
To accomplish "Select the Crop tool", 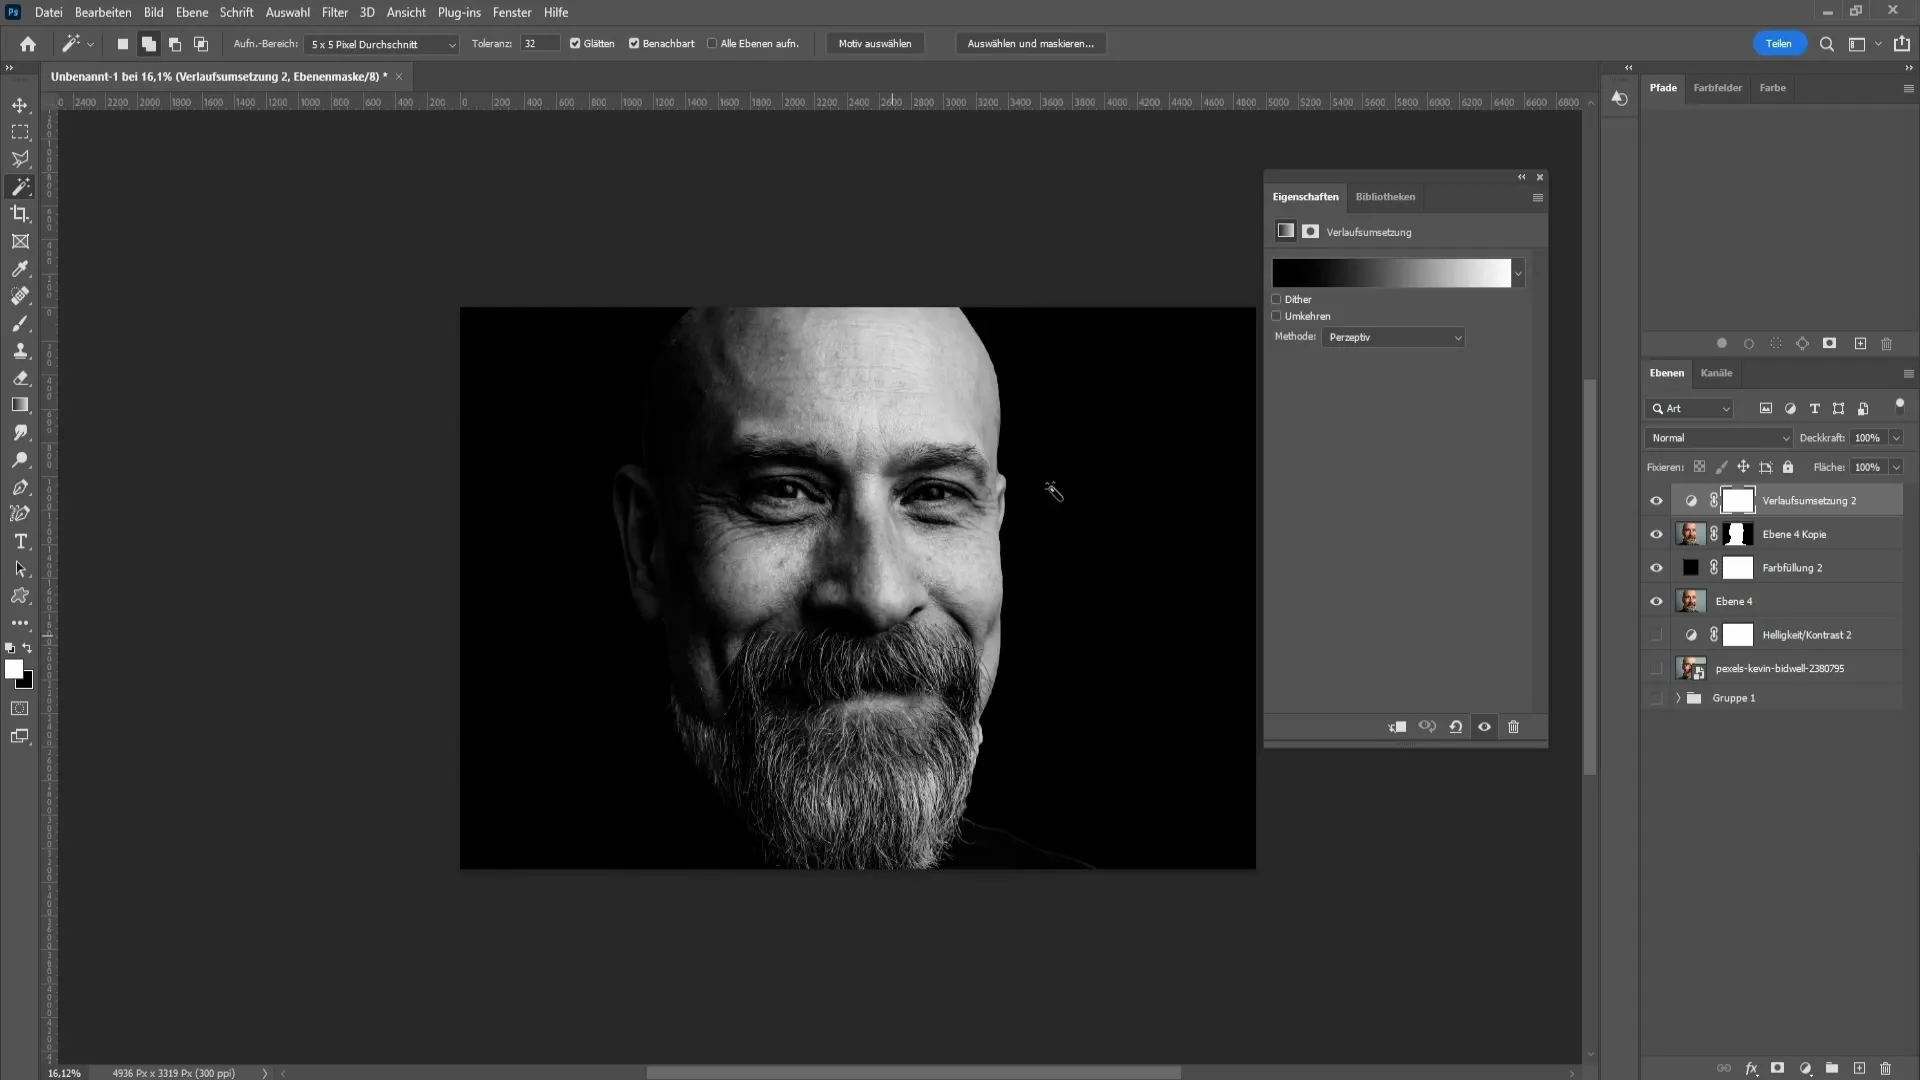I will [x=20, y=214].
